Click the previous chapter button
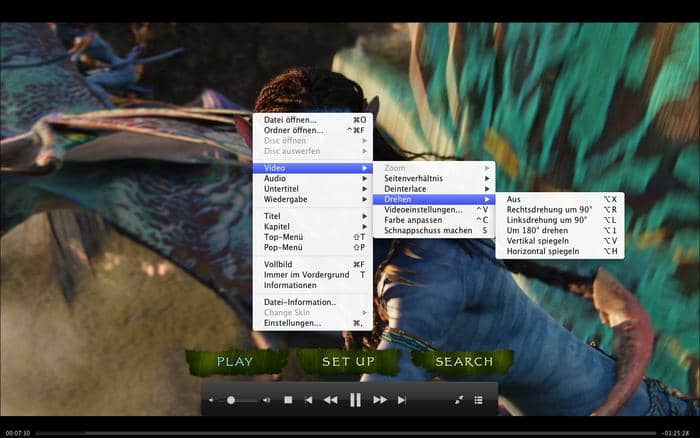 point(308,400)
